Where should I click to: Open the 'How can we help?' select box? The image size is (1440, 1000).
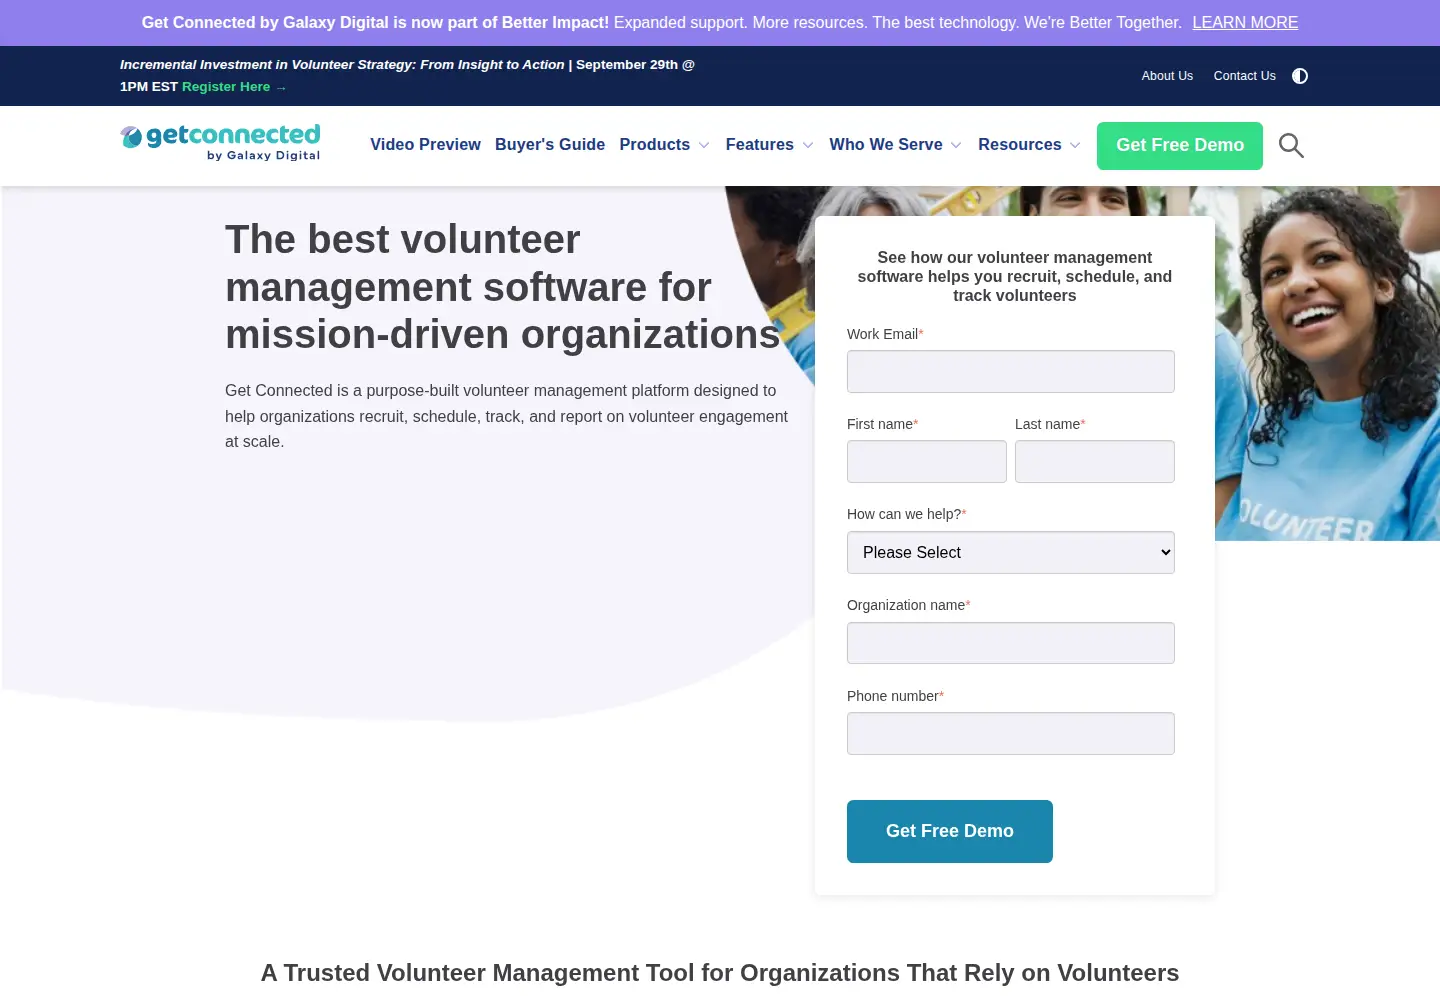click(x=1011, y=553)
